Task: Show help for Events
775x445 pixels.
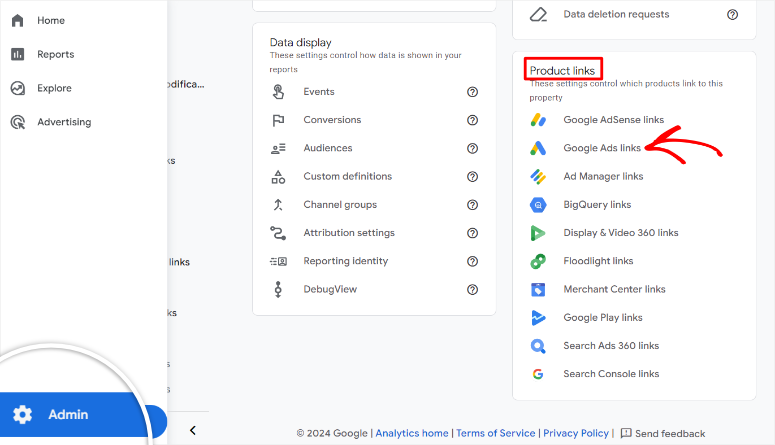Action: (473, 92)
